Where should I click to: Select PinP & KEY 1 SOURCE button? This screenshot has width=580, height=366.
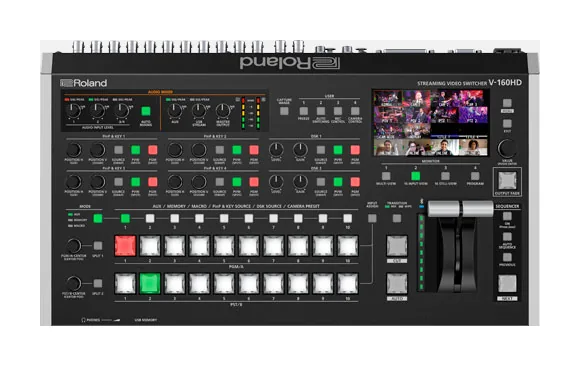tap(118, 150)
